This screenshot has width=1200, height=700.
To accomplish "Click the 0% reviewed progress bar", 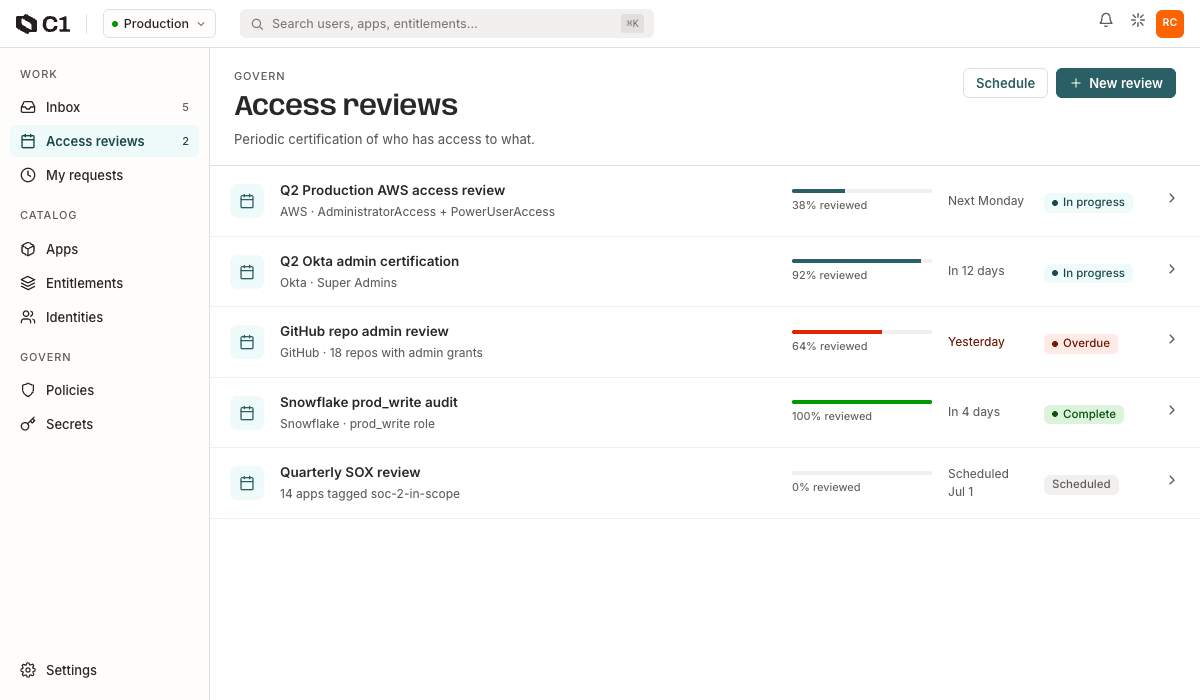I will pos(862,472).
